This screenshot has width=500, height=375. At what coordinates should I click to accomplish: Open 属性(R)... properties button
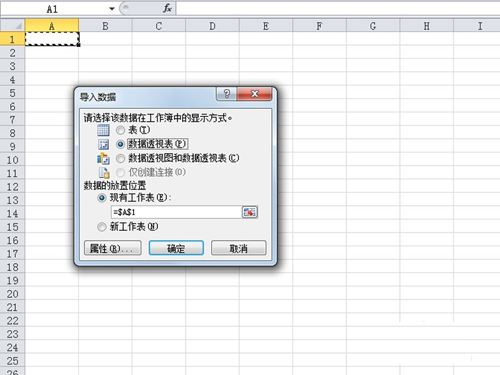coord(113,248)
